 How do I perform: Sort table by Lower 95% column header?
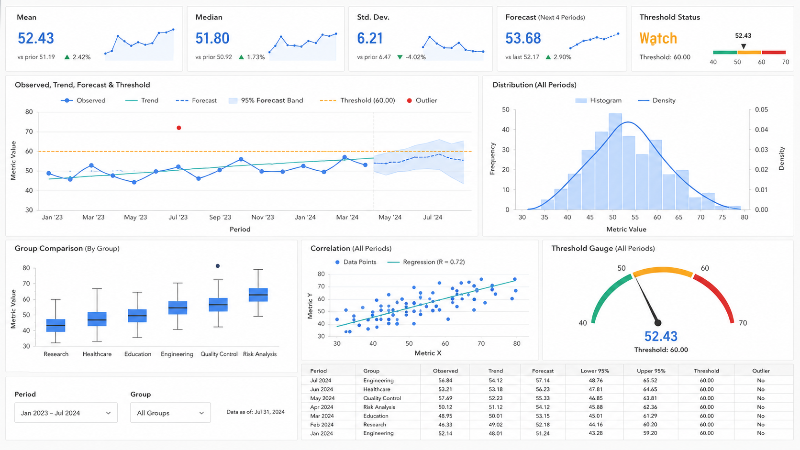[595, 371]
